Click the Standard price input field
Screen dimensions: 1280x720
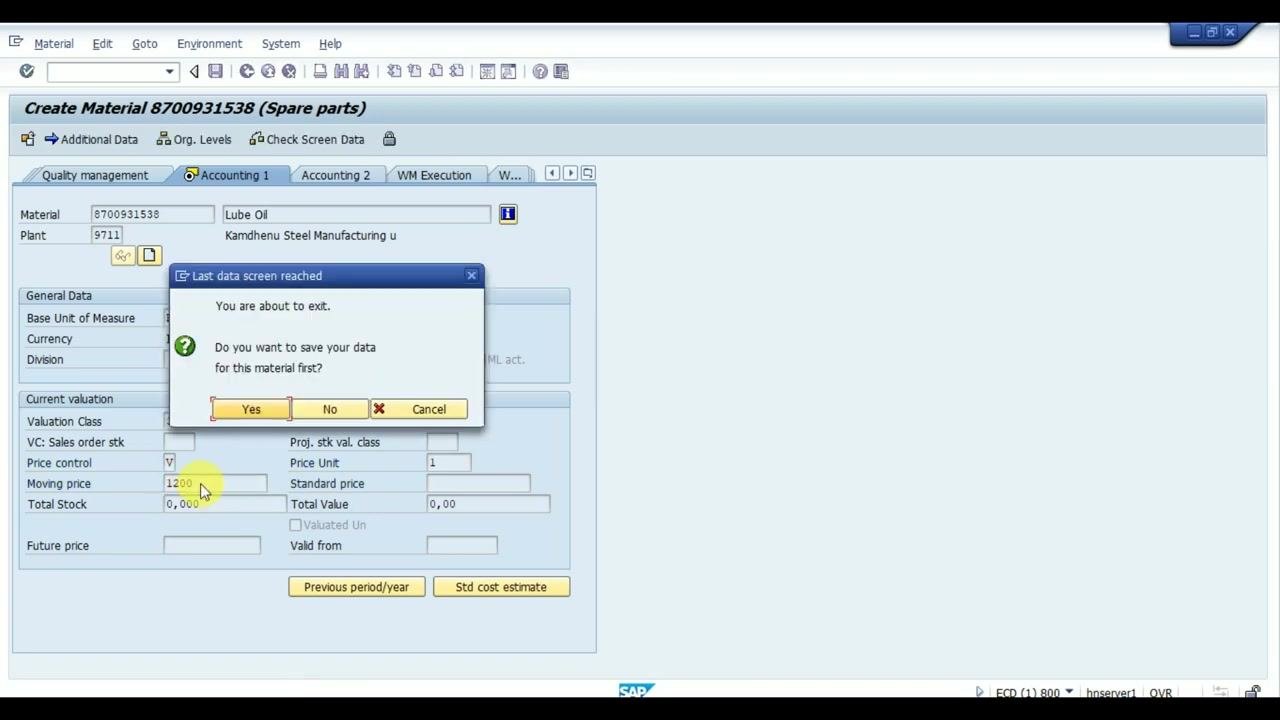point(478,484)
